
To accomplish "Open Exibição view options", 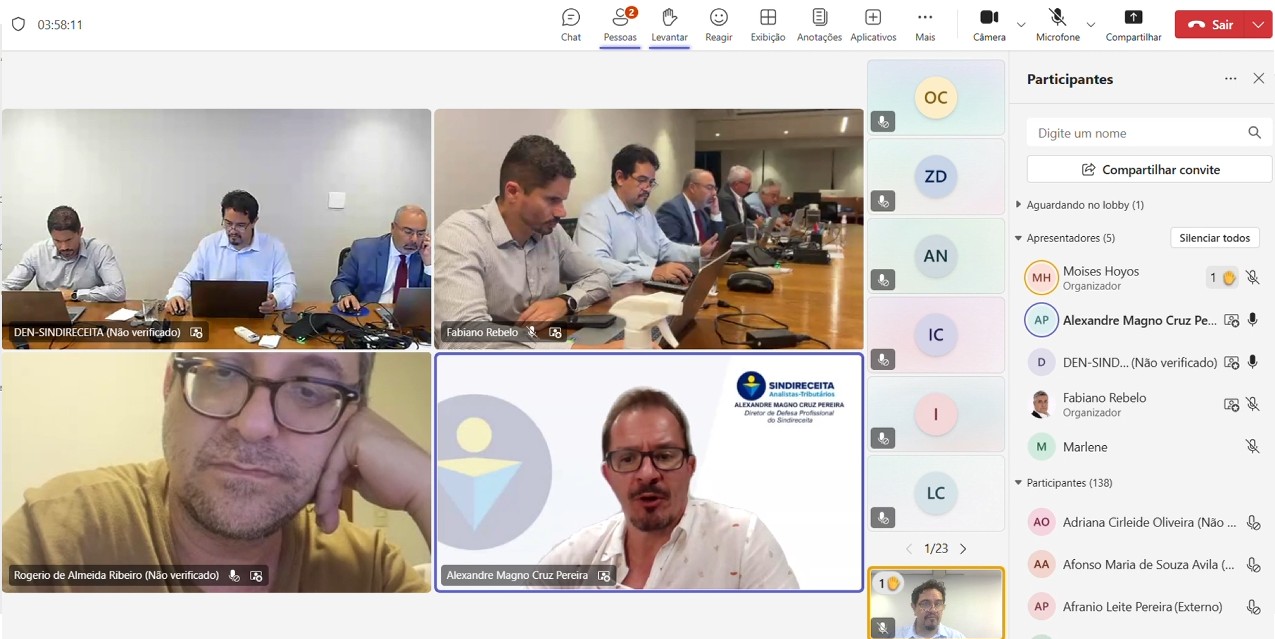I will pyautogui.click(x=768, y=25).
